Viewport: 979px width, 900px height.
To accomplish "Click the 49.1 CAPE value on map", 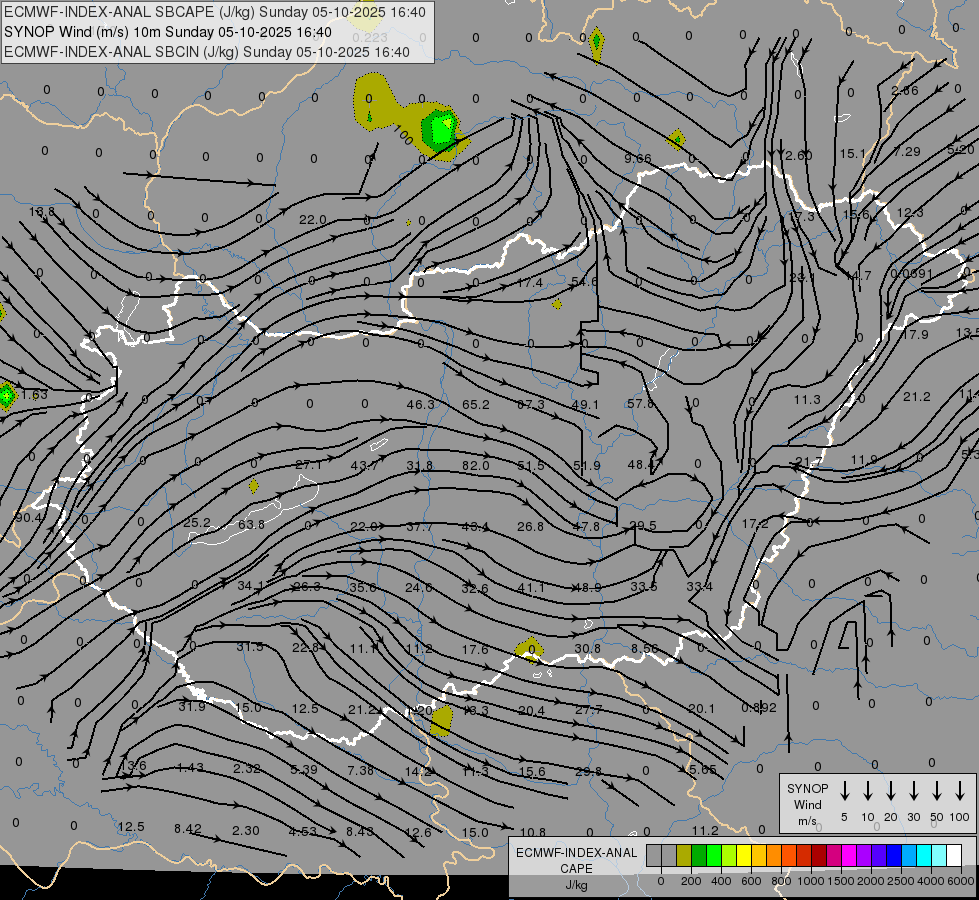I will point(585,405).
